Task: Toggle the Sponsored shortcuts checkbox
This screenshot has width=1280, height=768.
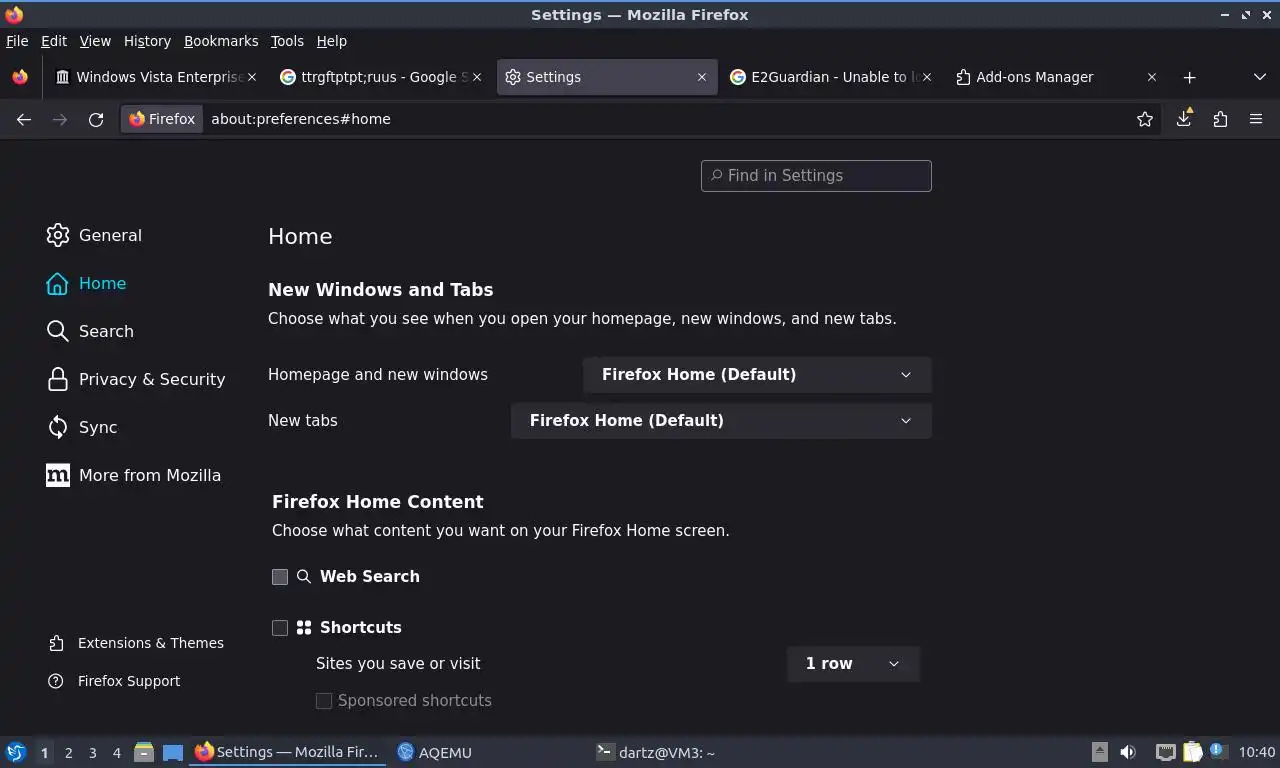Action: point(324,701)
